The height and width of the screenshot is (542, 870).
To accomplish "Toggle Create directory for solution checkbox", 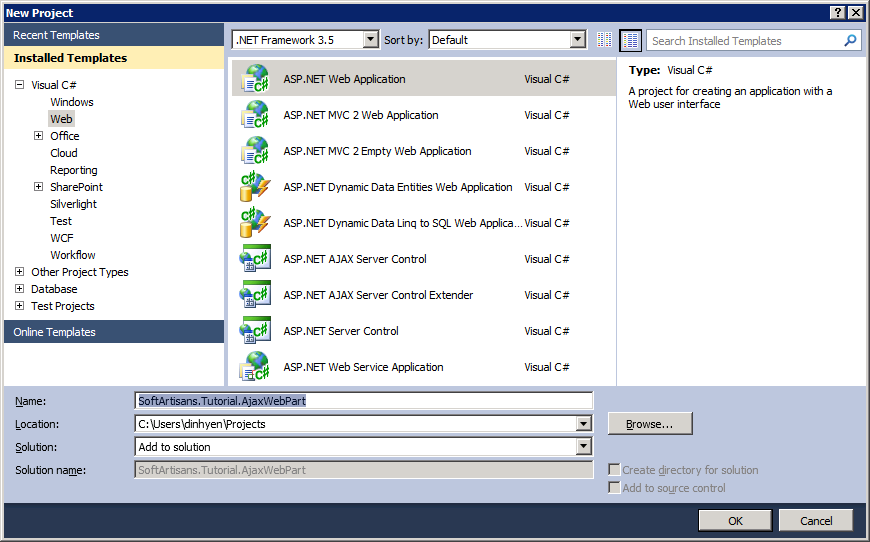I will (x=614, y=470).
